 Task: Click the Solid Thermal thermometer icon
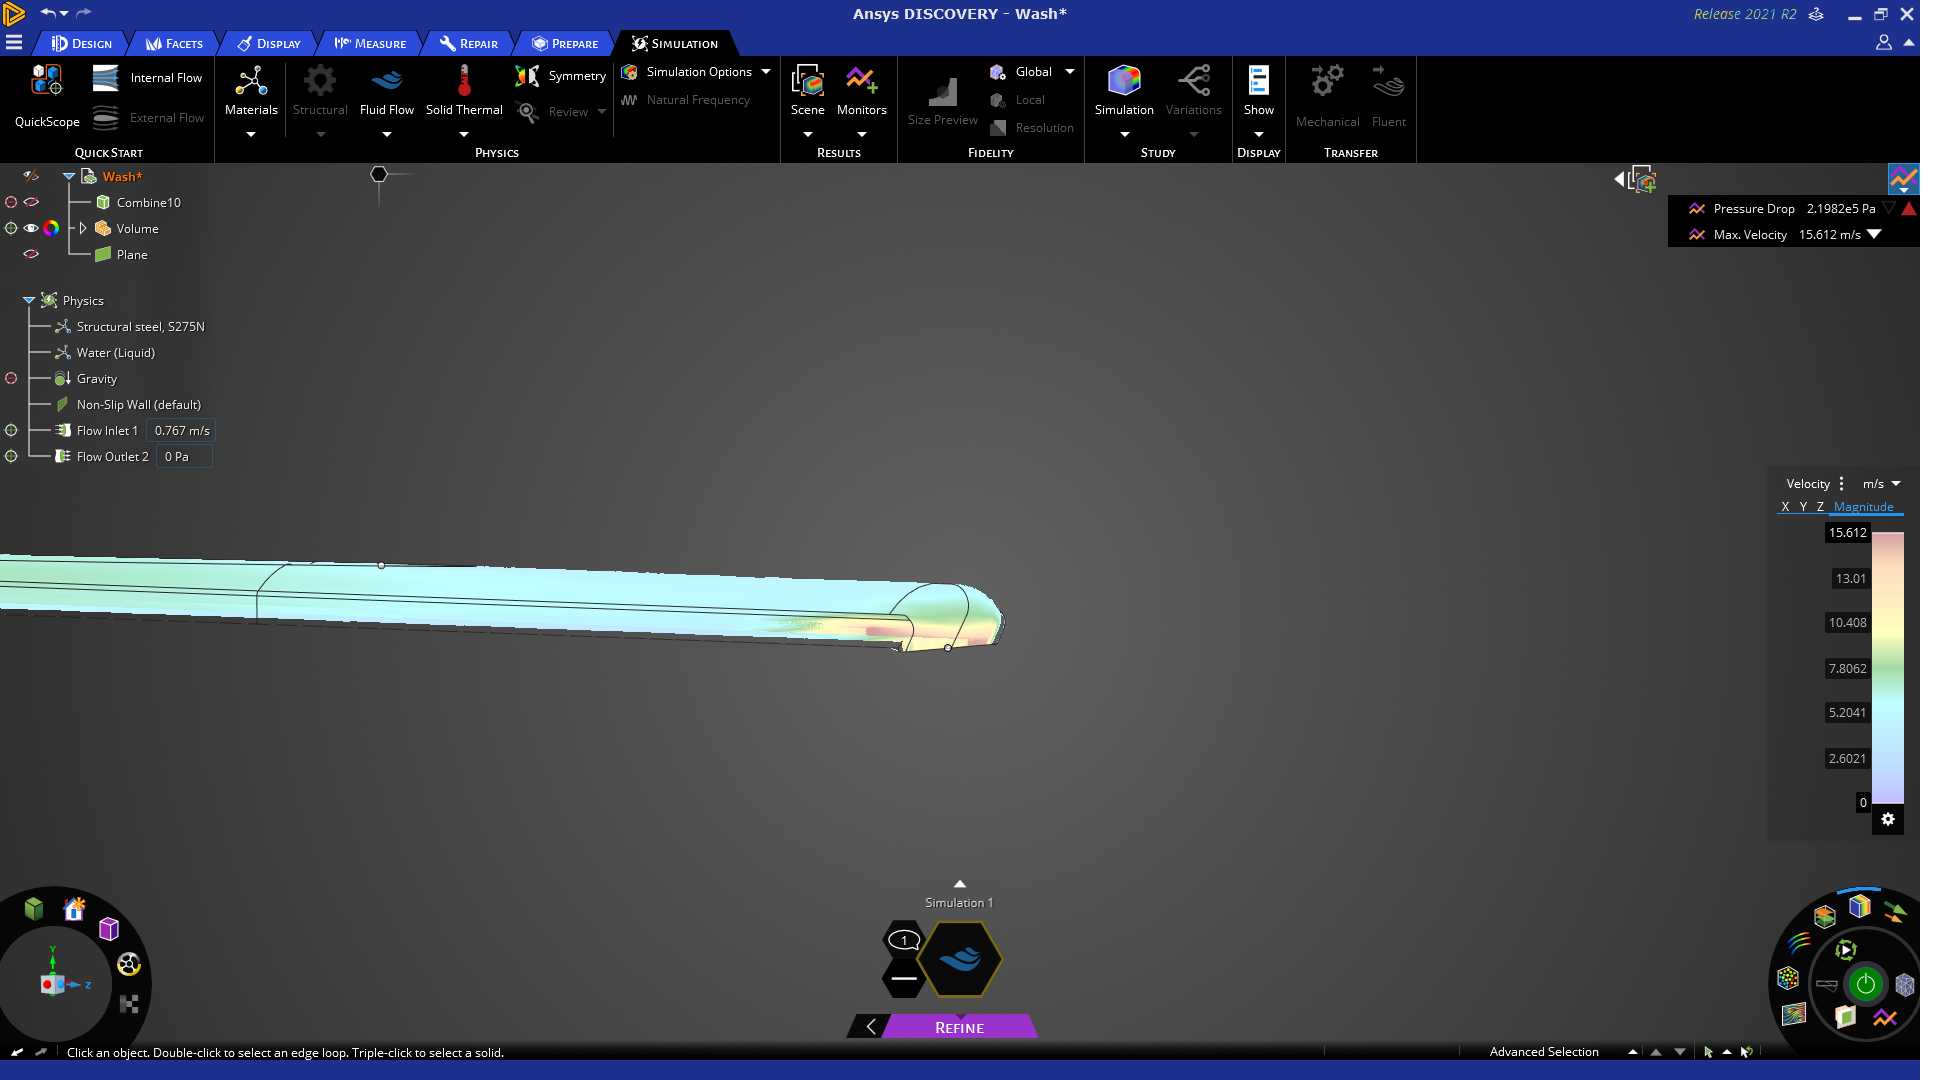click(x=464, y=81)
